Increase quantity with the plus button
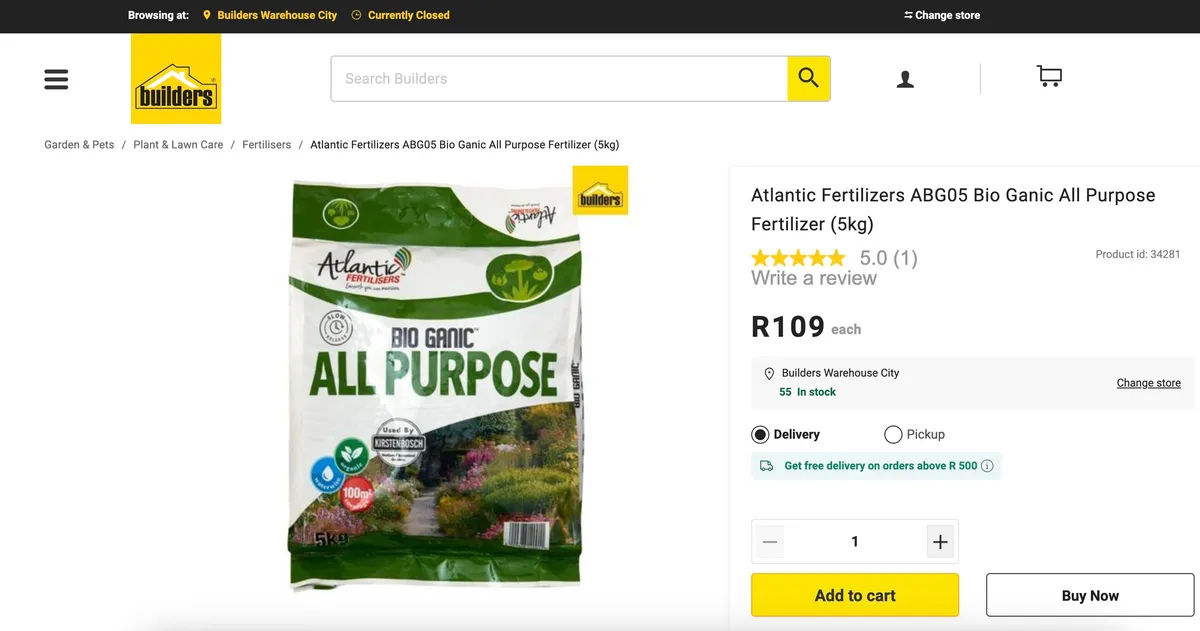The image size is (1200, 631). [x=940, y=542]
